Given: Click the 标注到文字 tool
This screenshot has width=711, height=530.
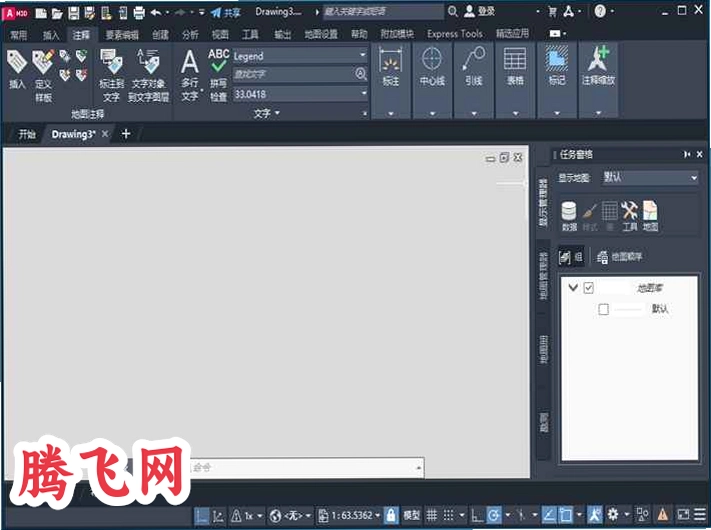Looking at the screenshot, I should [111, 75].
